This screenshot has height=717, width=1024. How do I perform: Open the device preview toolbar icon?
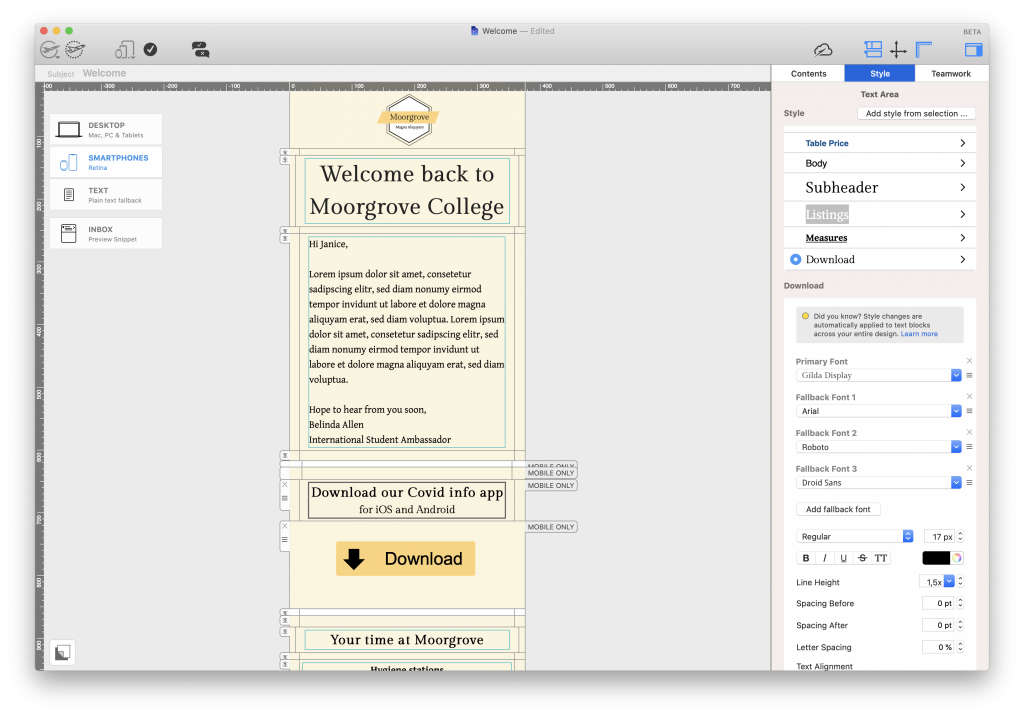(x=124, y=50)
